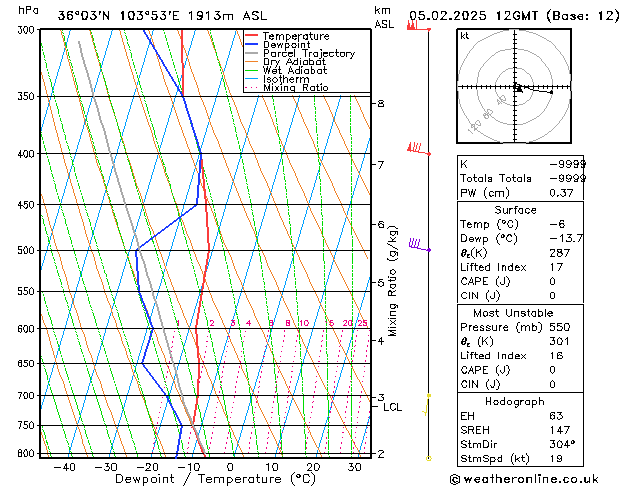Click the 'Hodograph' section heading

[515, 401]
